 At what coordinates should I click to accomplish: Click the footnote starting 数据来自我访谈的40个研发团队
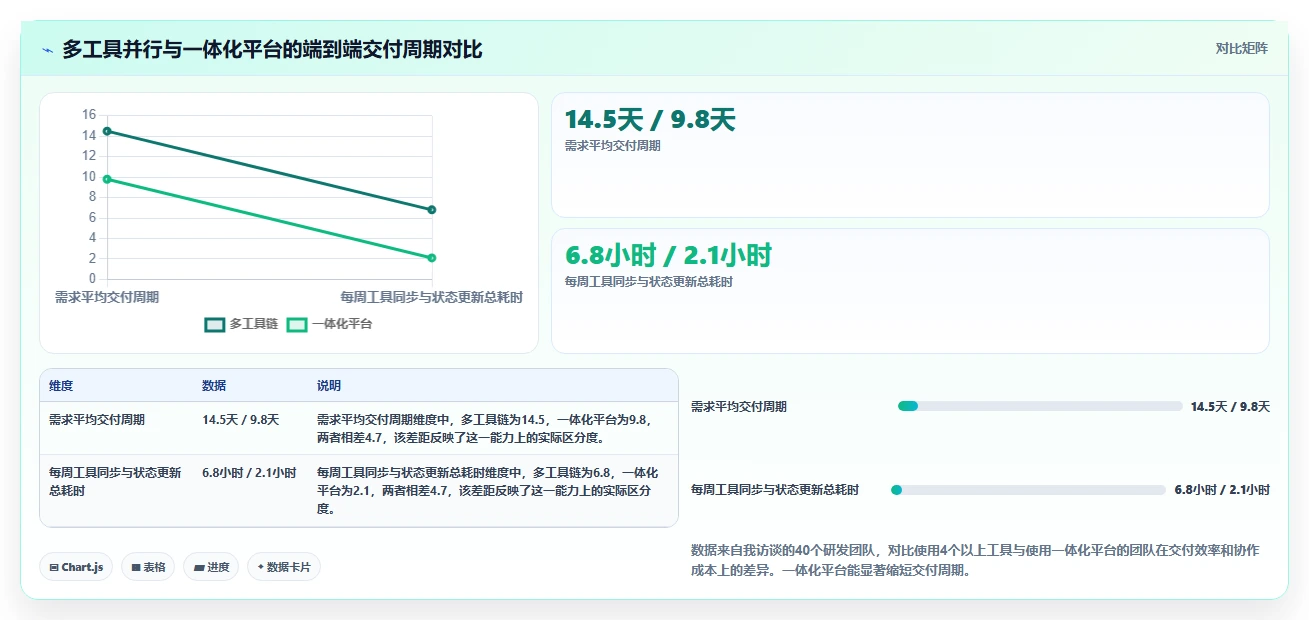pos(975,561)
